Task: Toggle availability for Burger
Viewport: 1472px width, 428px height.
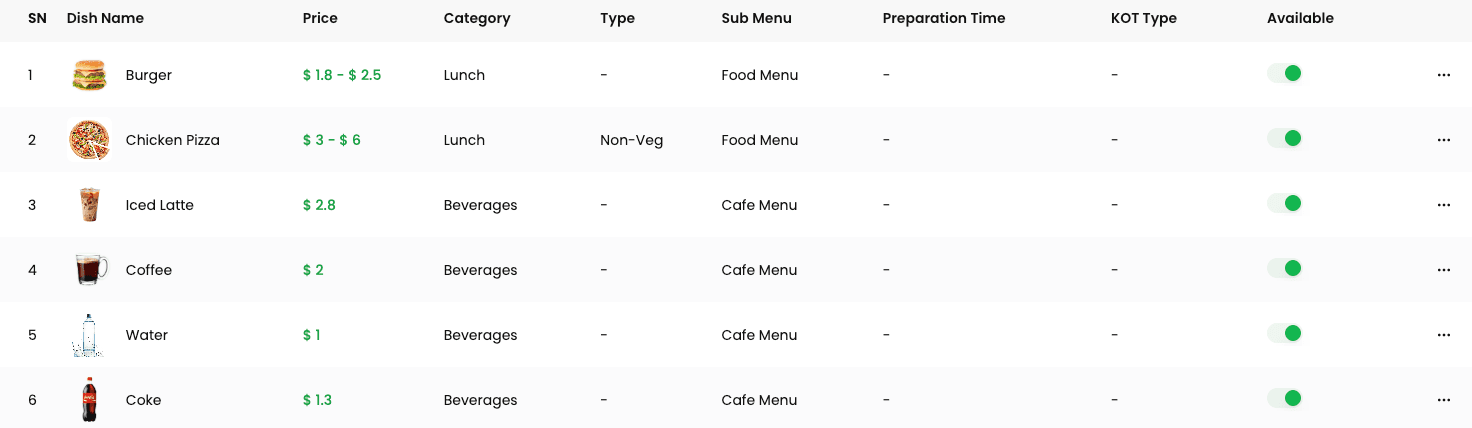Action: click(1284, 73)
